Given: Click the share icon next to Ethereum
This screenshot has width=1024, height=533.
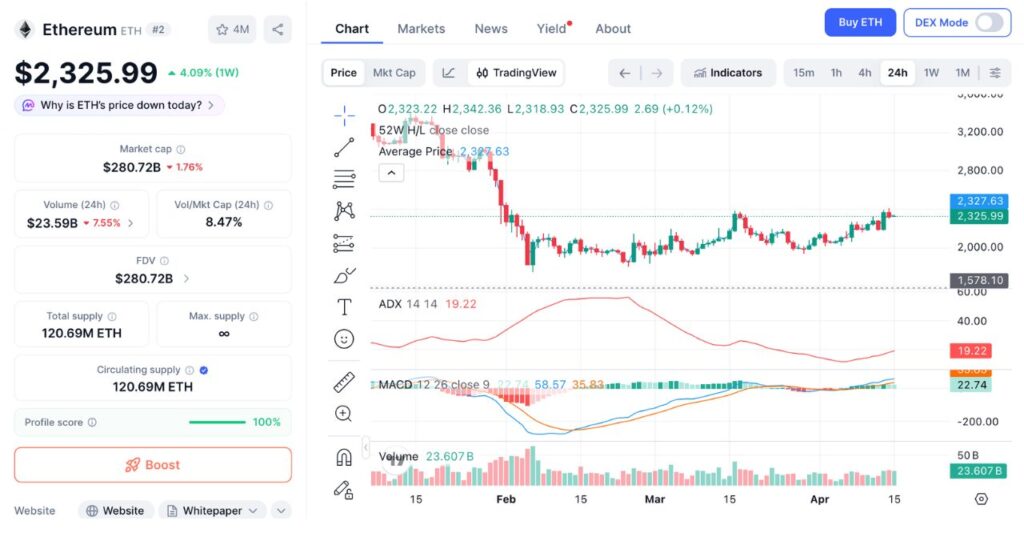Looking at the screenshot, I should 278,29.
